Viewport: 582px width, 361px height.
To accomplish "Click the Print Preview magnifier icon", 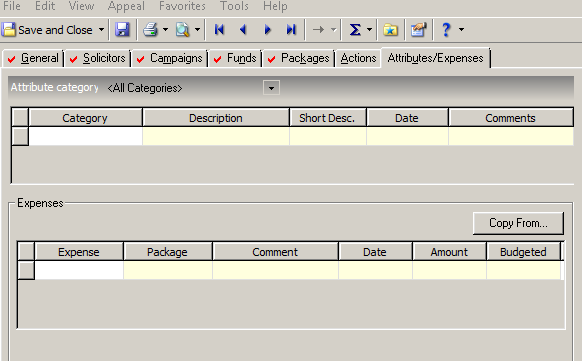I will pos(183,30).
